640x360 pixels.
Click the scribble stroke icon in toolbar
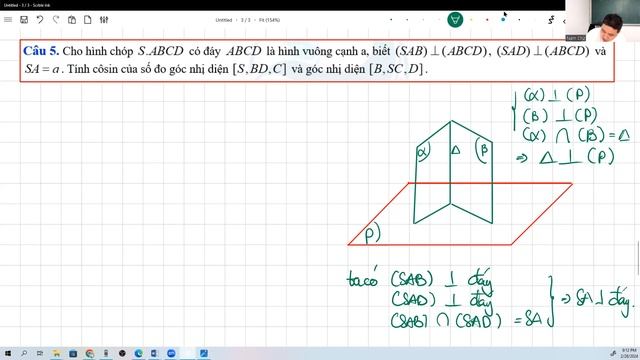551,20
